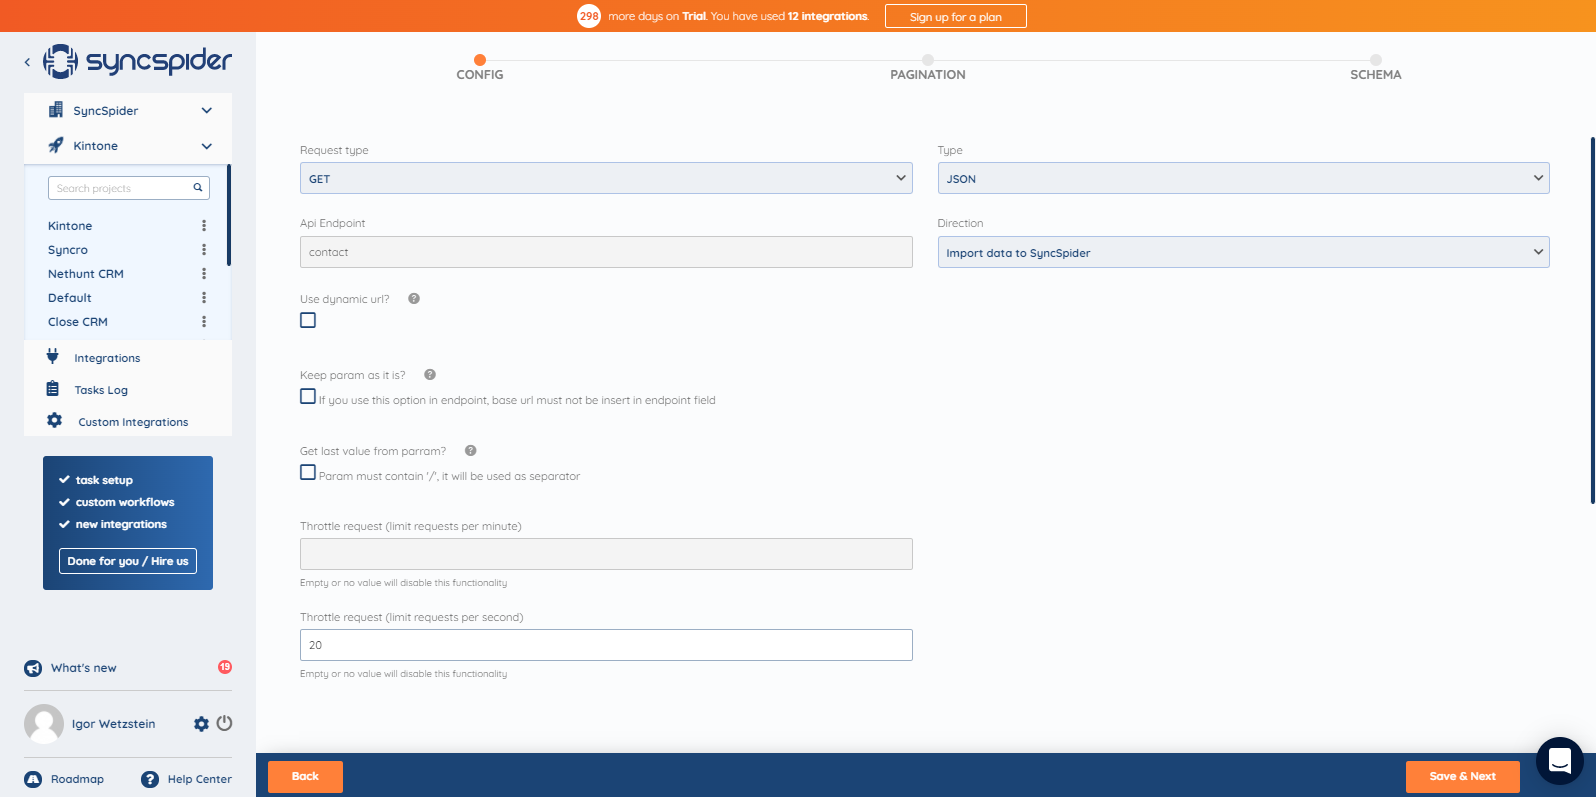Open the 19 notifications badge
Screen dimensions: 1596x797
pyautogui.click(x=225, y=667)
